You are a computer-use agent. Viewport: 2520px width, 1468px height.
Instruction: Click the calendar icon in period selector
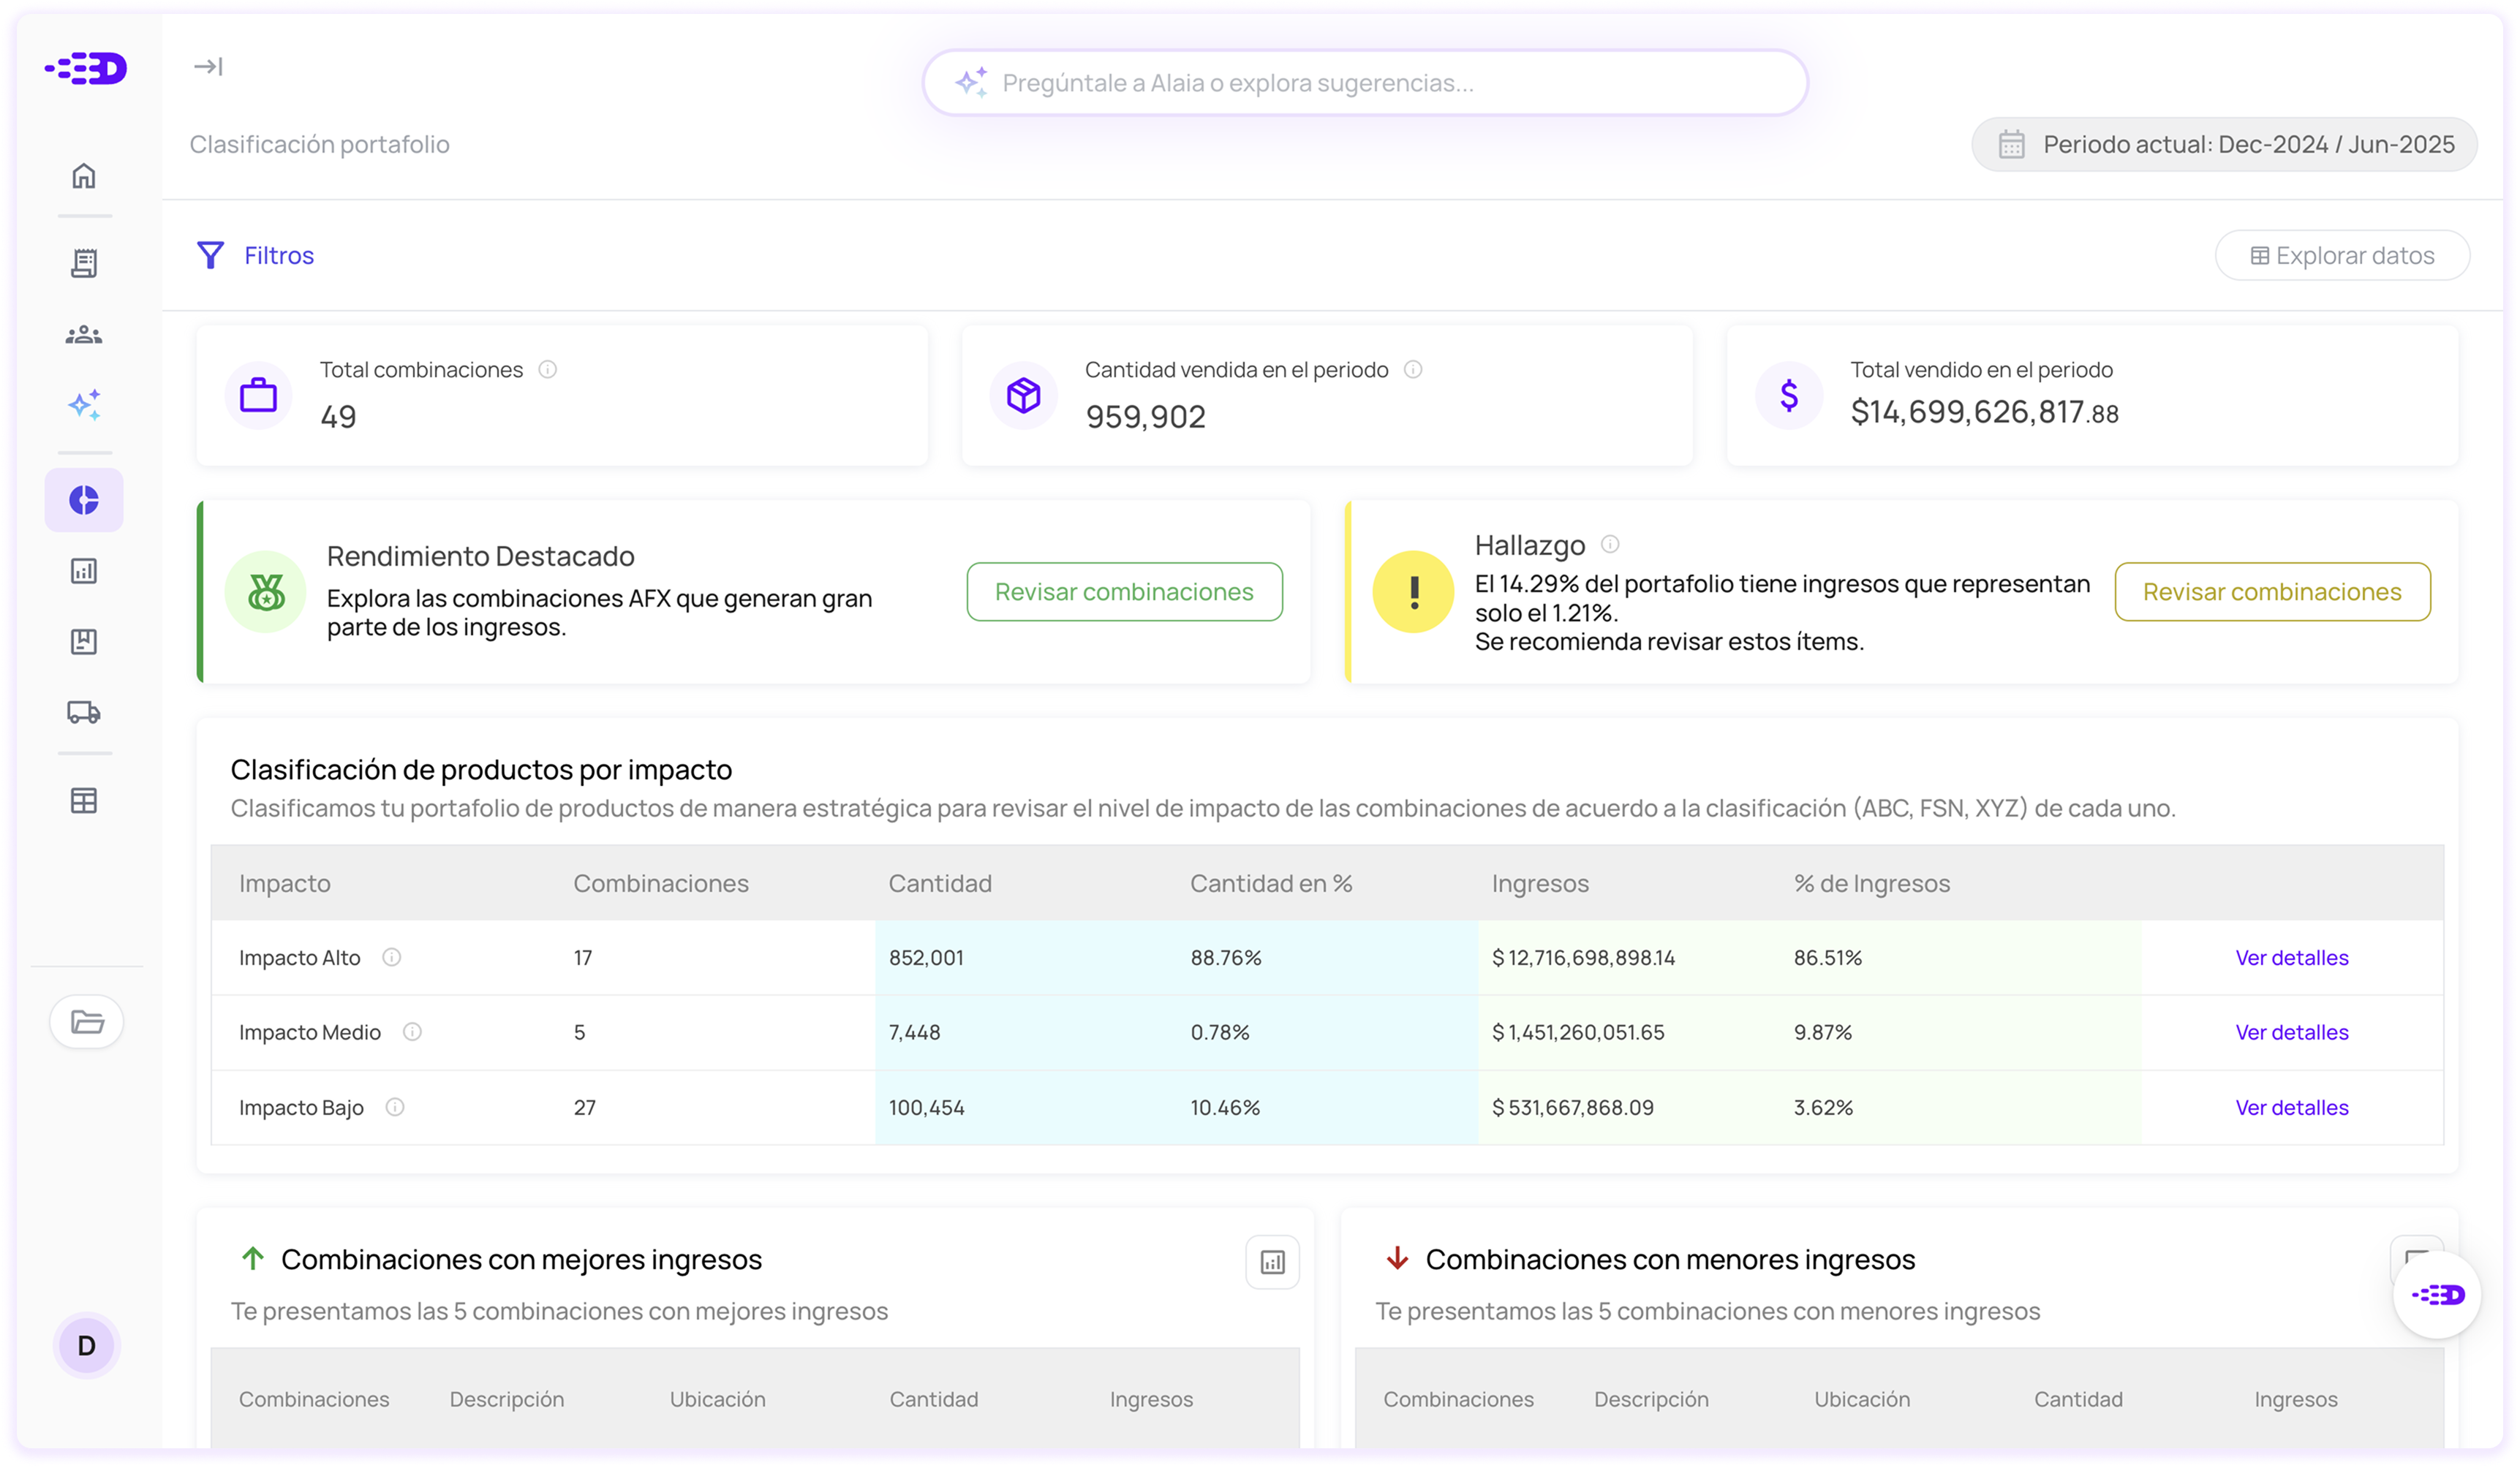[x=2011, y=145]
